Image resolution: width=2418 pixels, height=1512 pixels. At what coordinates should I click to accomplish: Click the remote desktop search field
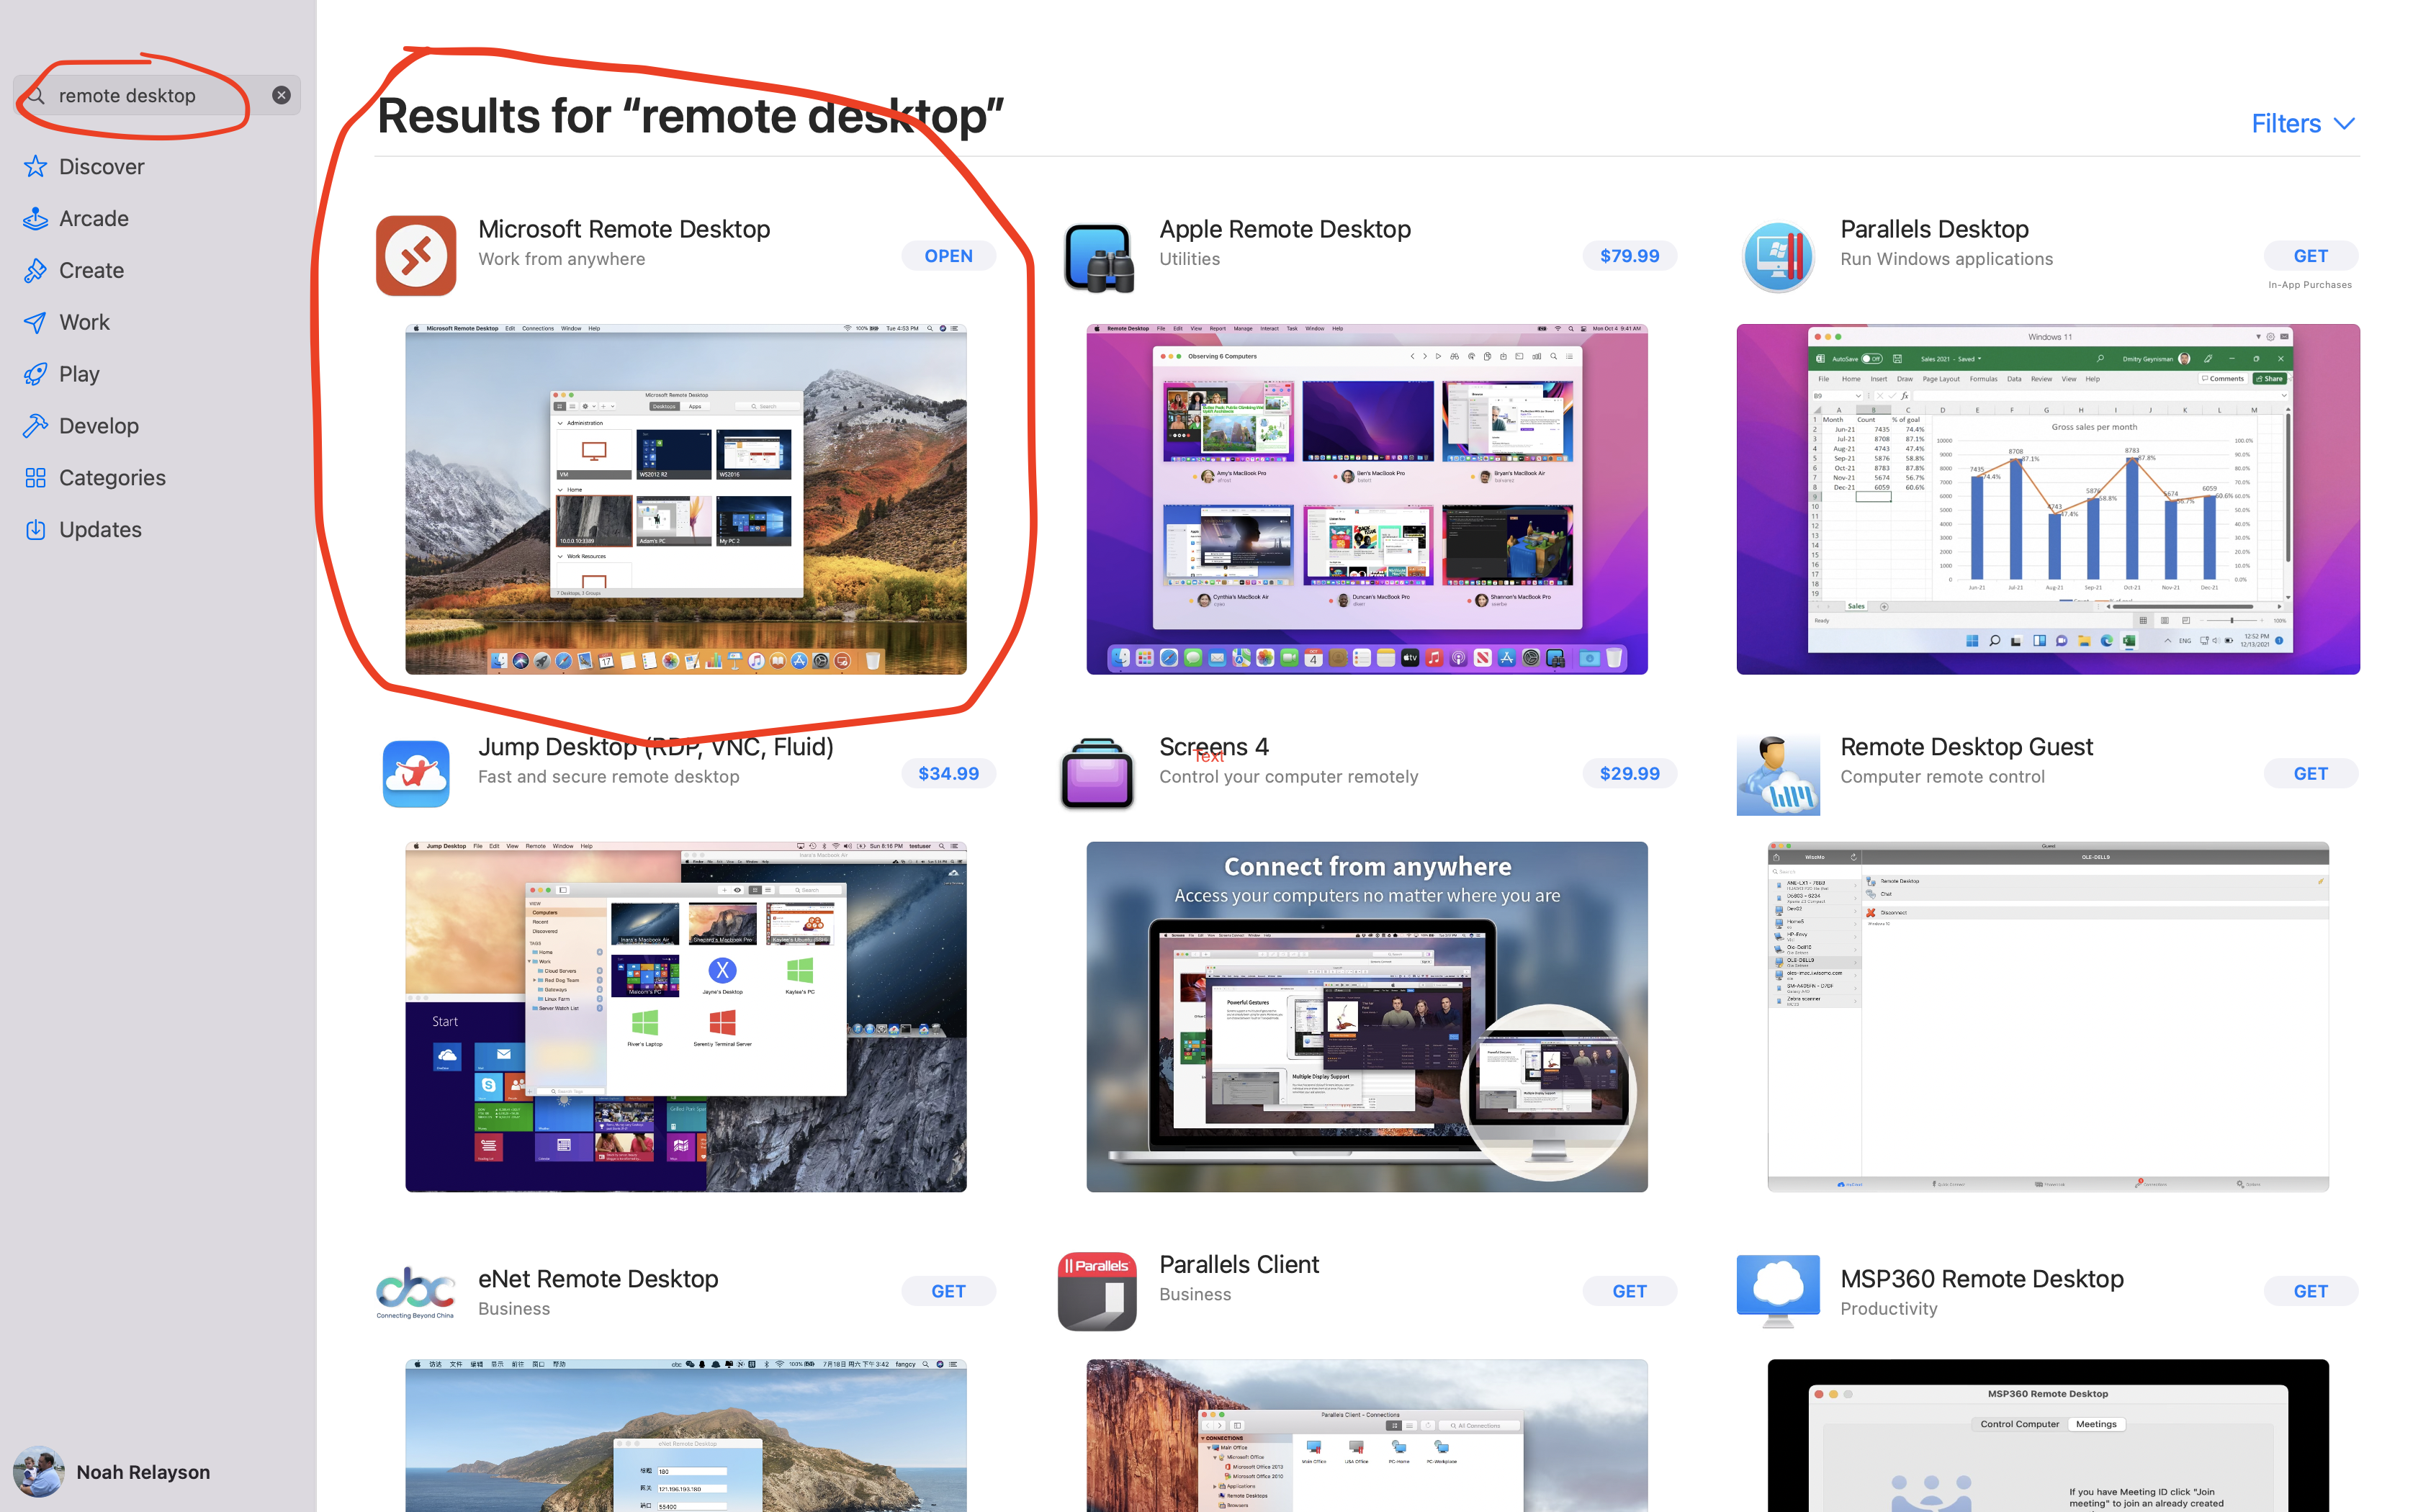point(157,95)
